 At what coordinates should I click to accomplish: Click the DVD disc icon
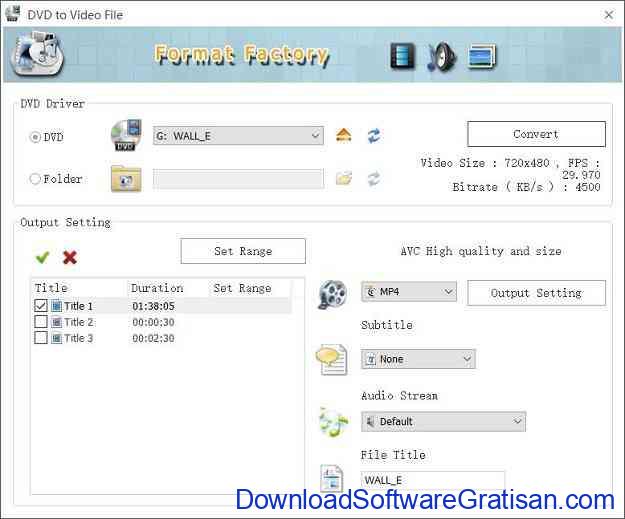pyautogui.click(x=126, y=136)
